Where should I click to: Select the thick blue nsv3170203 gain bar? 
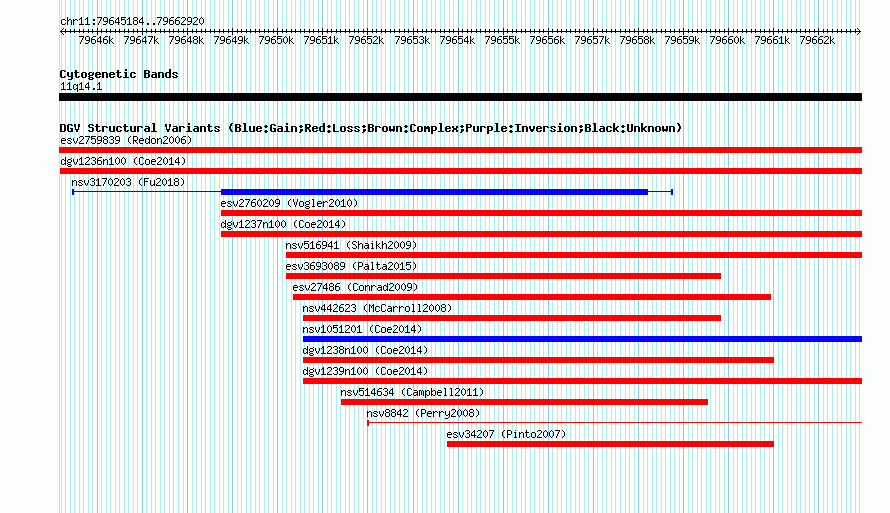click(x=434, y=192)
